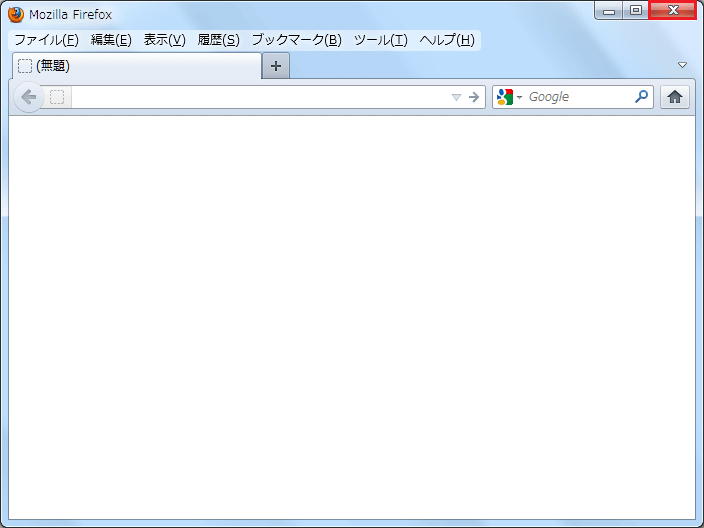
Task: Click the Firefox logo in title bar
Action: 16,15
